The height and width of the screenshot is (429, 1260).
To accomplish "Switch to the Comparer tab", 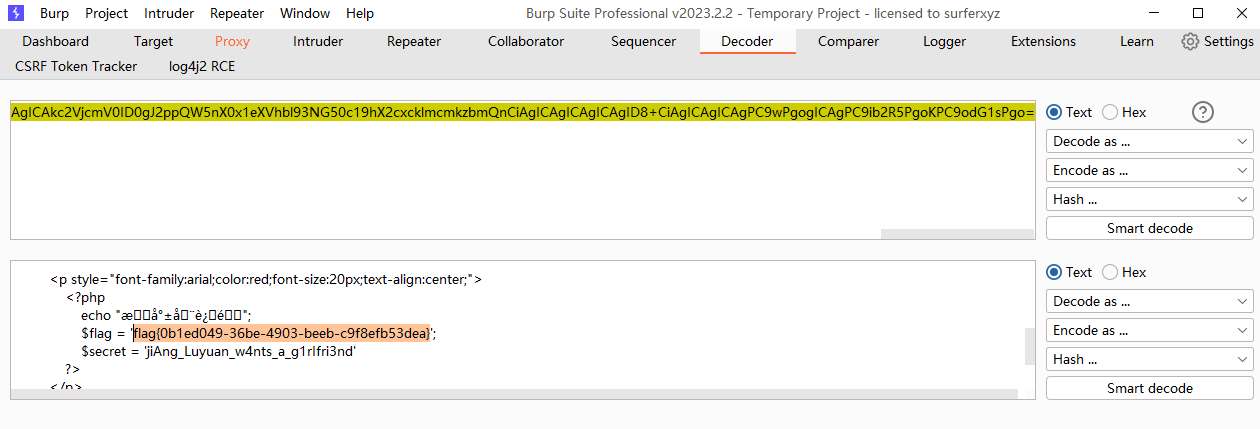I will point(848,41).
